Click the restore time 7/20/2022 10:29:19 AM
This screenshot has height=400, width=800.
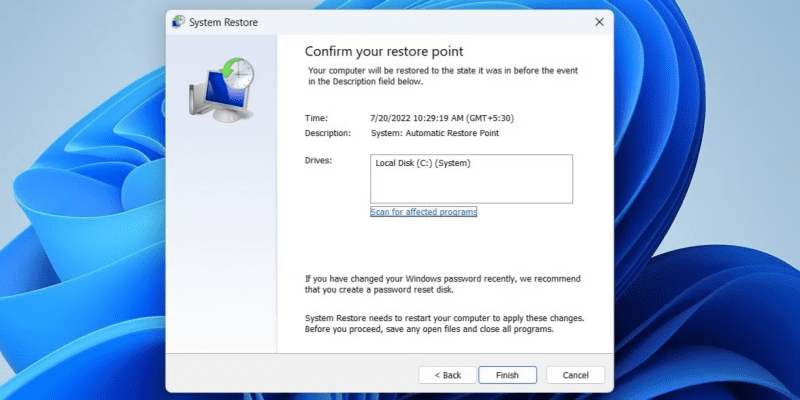click(442, 118)
